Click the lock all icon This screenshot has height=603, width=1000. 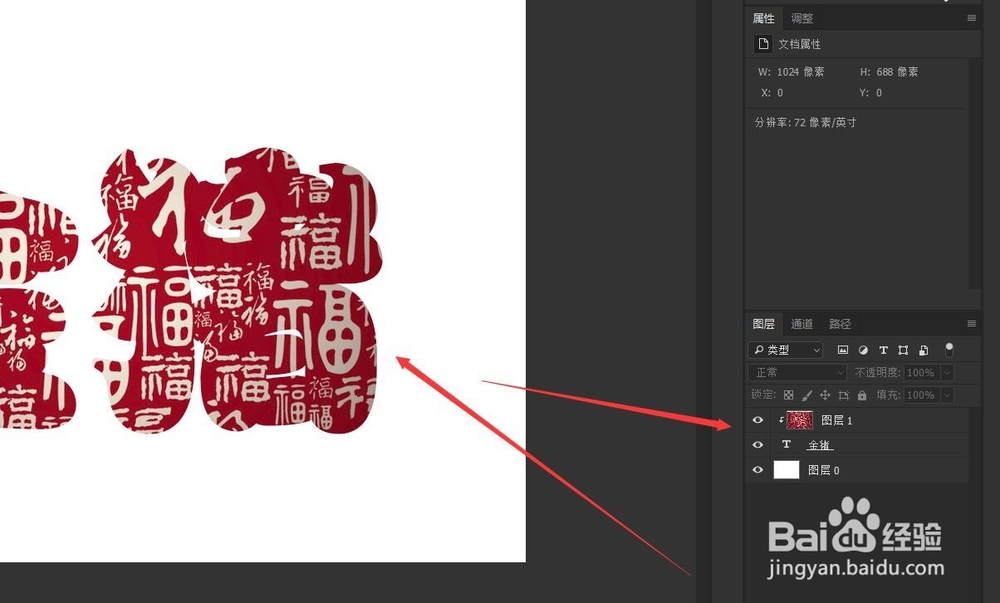[862, 395]
